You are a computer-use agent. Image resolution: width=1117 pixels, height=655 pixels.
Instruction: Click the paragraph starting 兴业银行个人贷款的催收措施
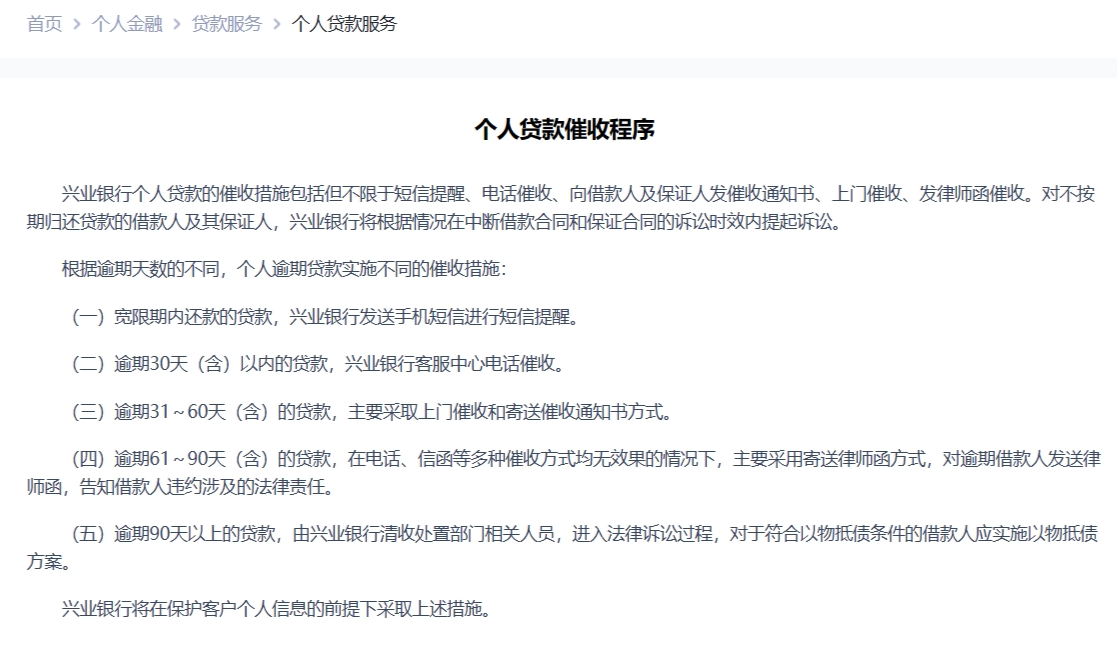tap(561, 208)
